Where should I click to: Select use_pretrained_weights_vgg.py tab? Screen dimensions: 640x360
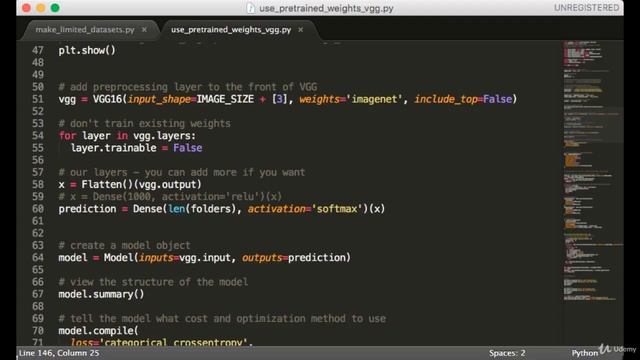click(x=231, y=30)
